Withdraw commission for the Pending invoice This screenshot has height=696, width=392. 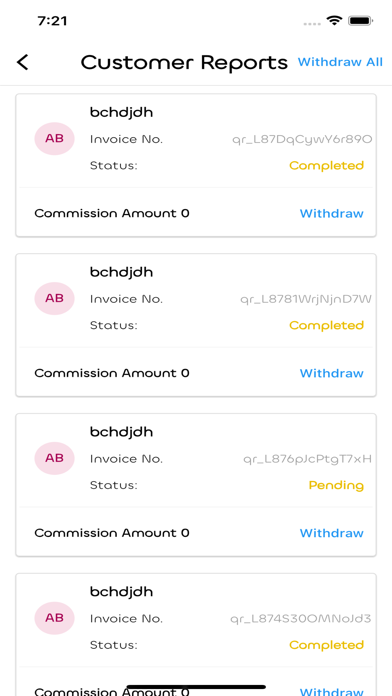click(332, 533)
